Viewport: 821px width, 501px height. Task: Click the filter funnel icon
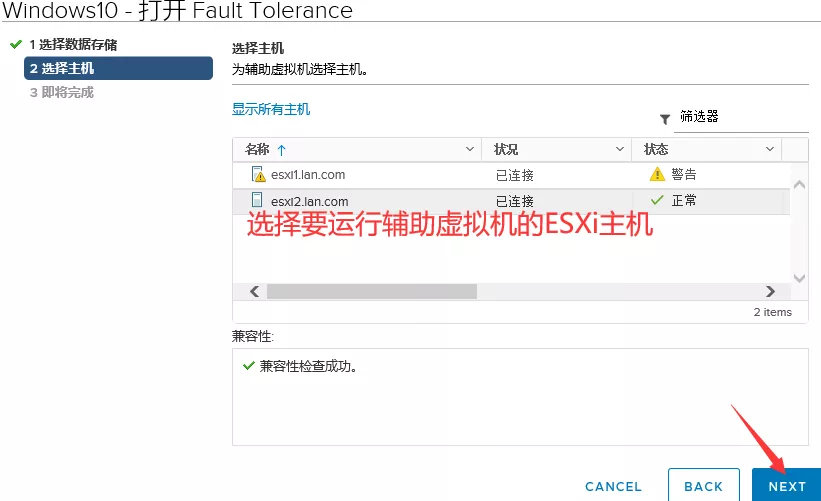(x=665, y=118)
